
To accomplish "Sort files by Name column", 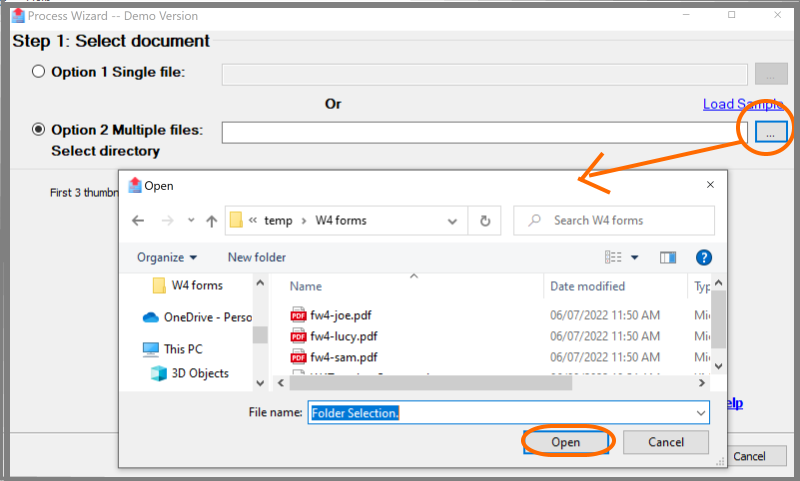I will (306, 286).
